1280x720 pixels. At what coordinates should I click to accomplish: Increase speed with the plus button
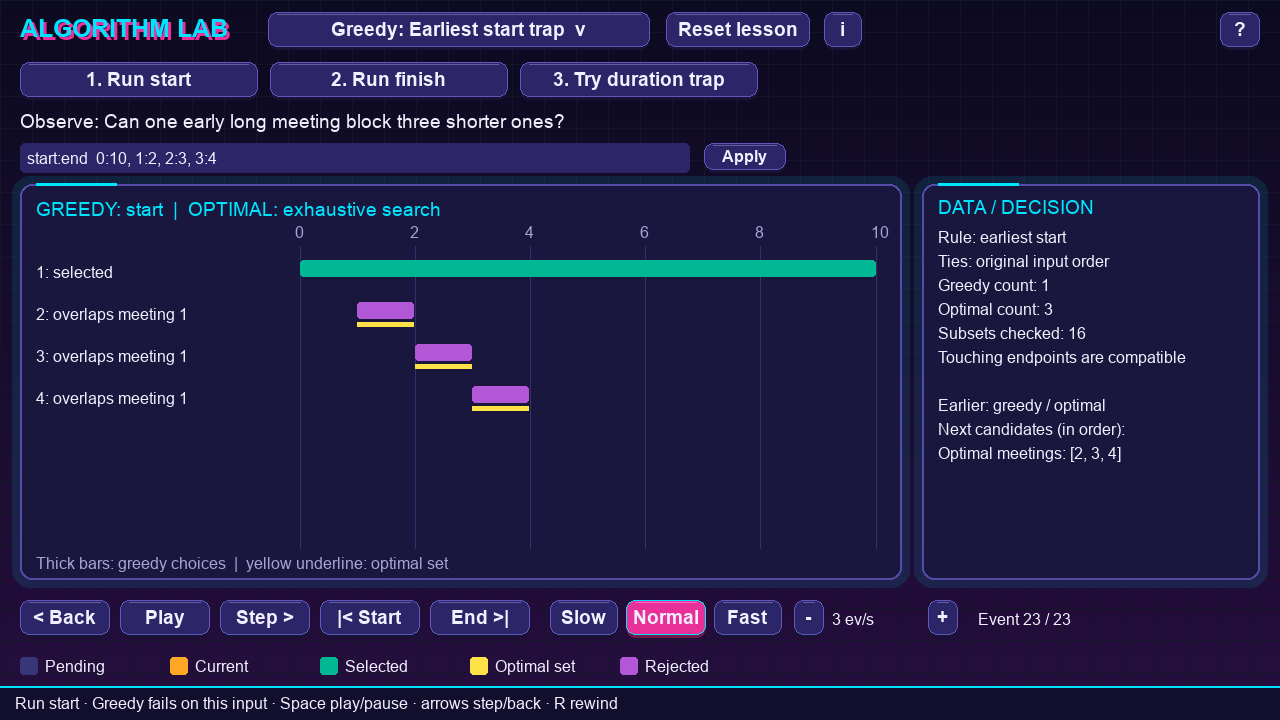(943, 618)
